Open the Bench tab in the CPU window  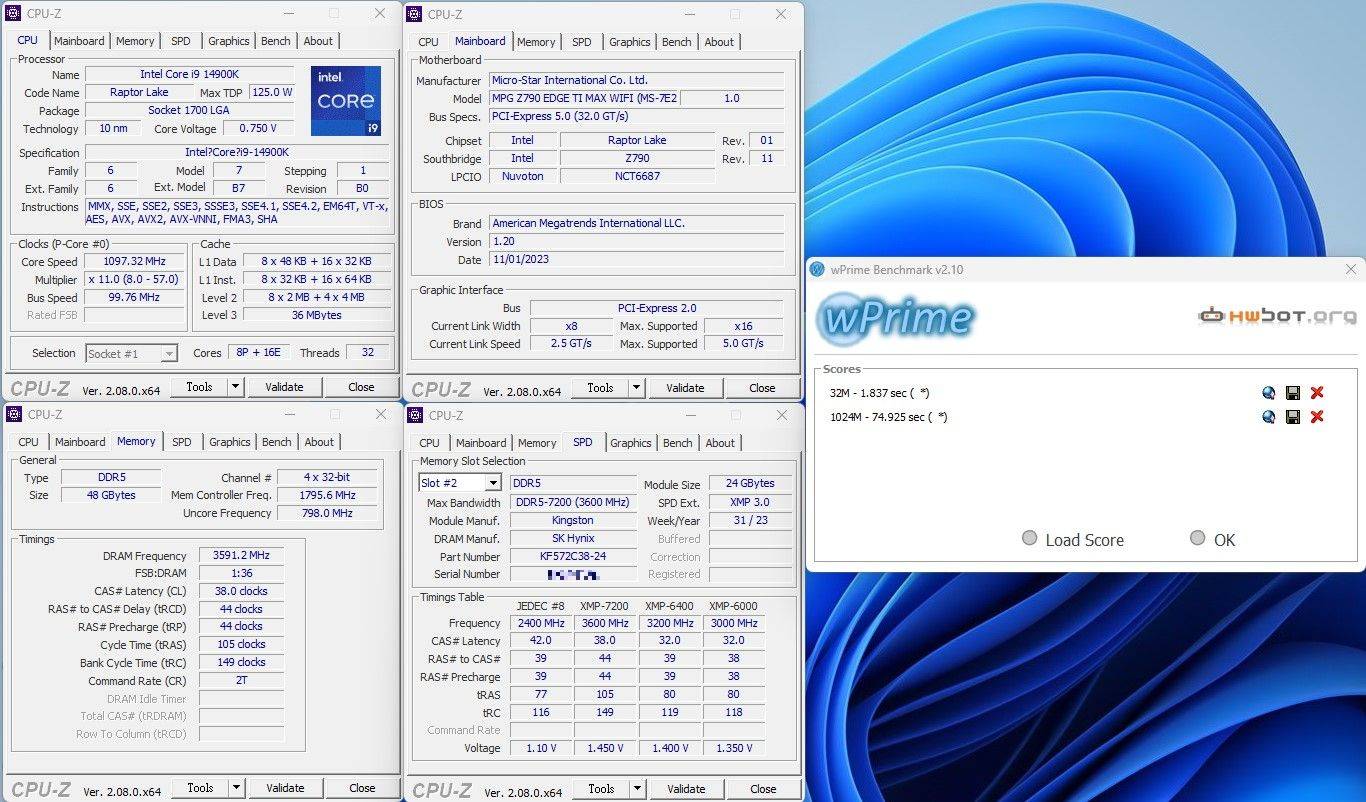click(276, 41)
